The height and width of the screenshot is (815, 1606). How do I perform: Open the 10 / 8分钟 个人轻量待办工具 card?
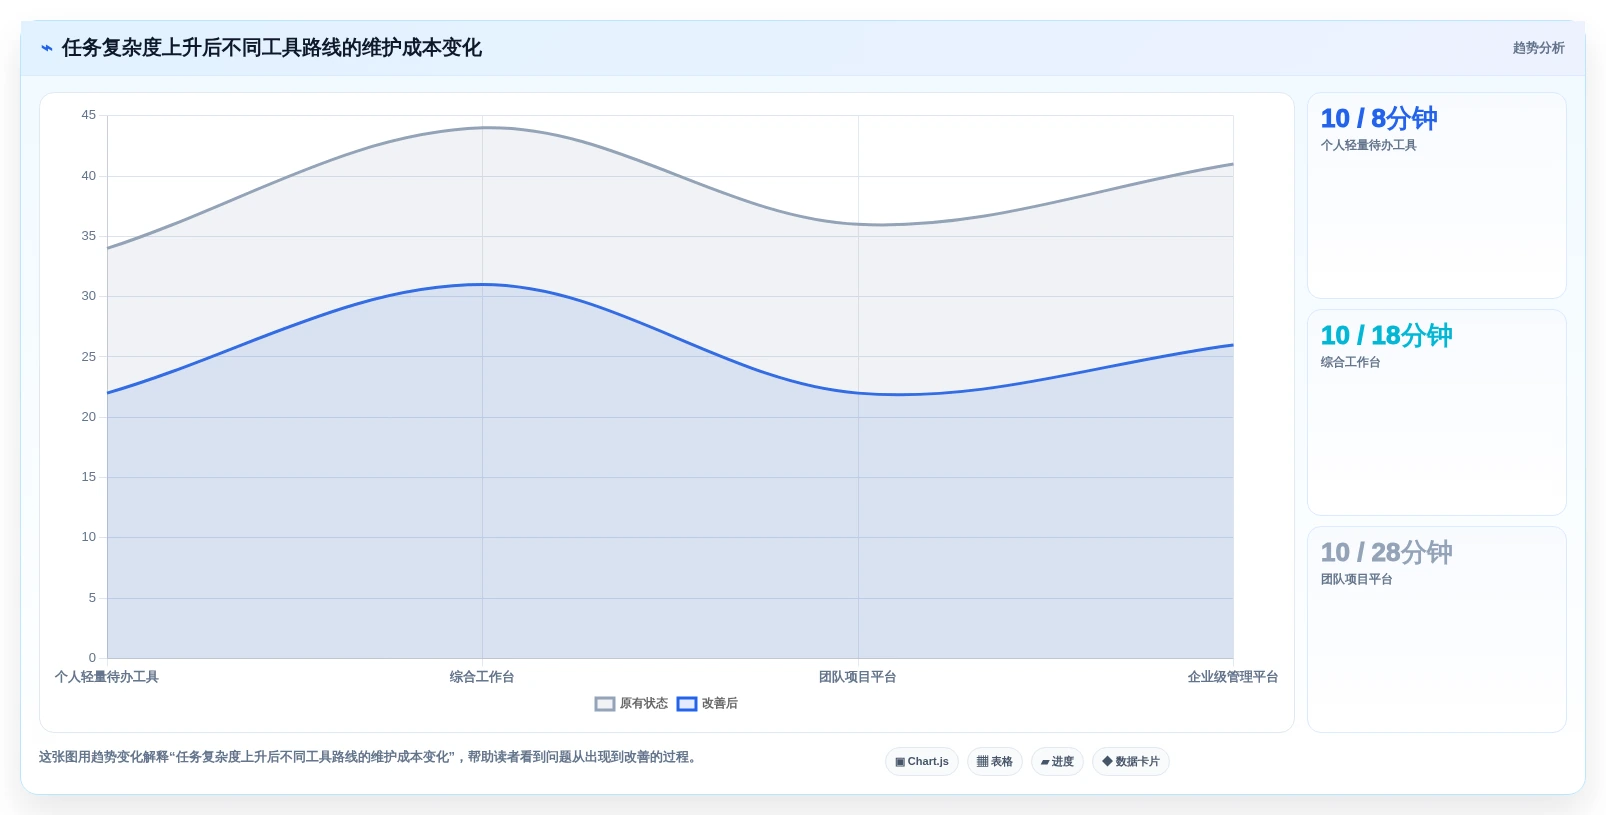click(x=1437, y=196)
